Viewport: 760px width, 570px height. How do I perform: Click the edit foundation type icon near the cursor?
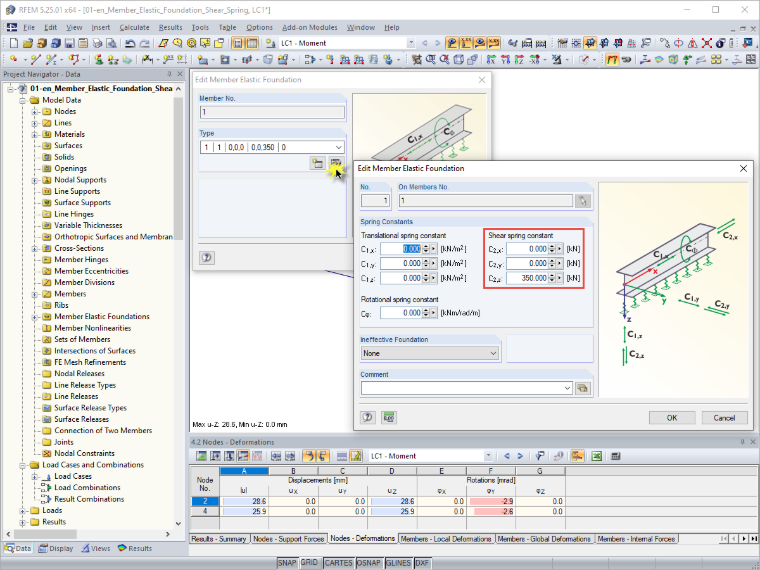click(x=335, y=163)
